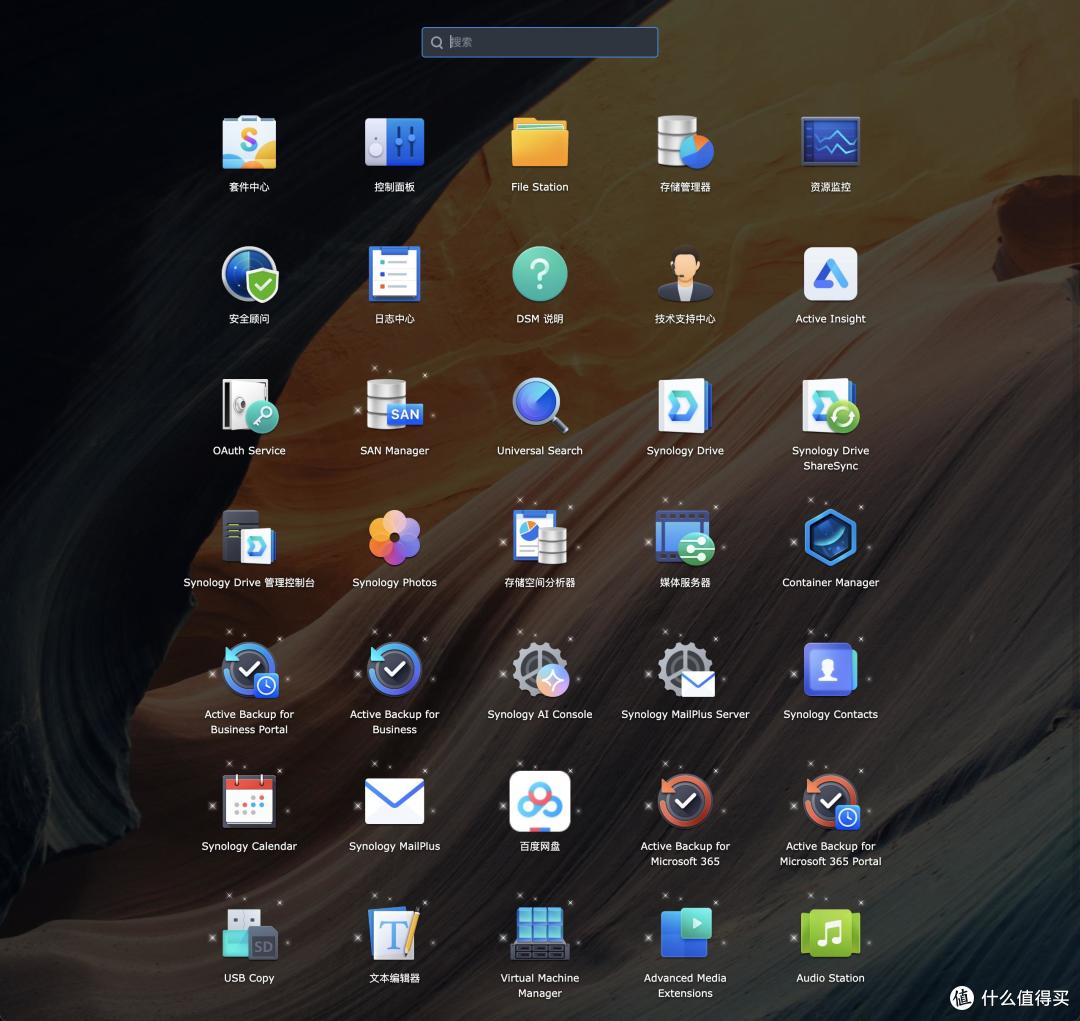Launch Audio Station
1080x1021 pixels.
(x=830, y=933)
